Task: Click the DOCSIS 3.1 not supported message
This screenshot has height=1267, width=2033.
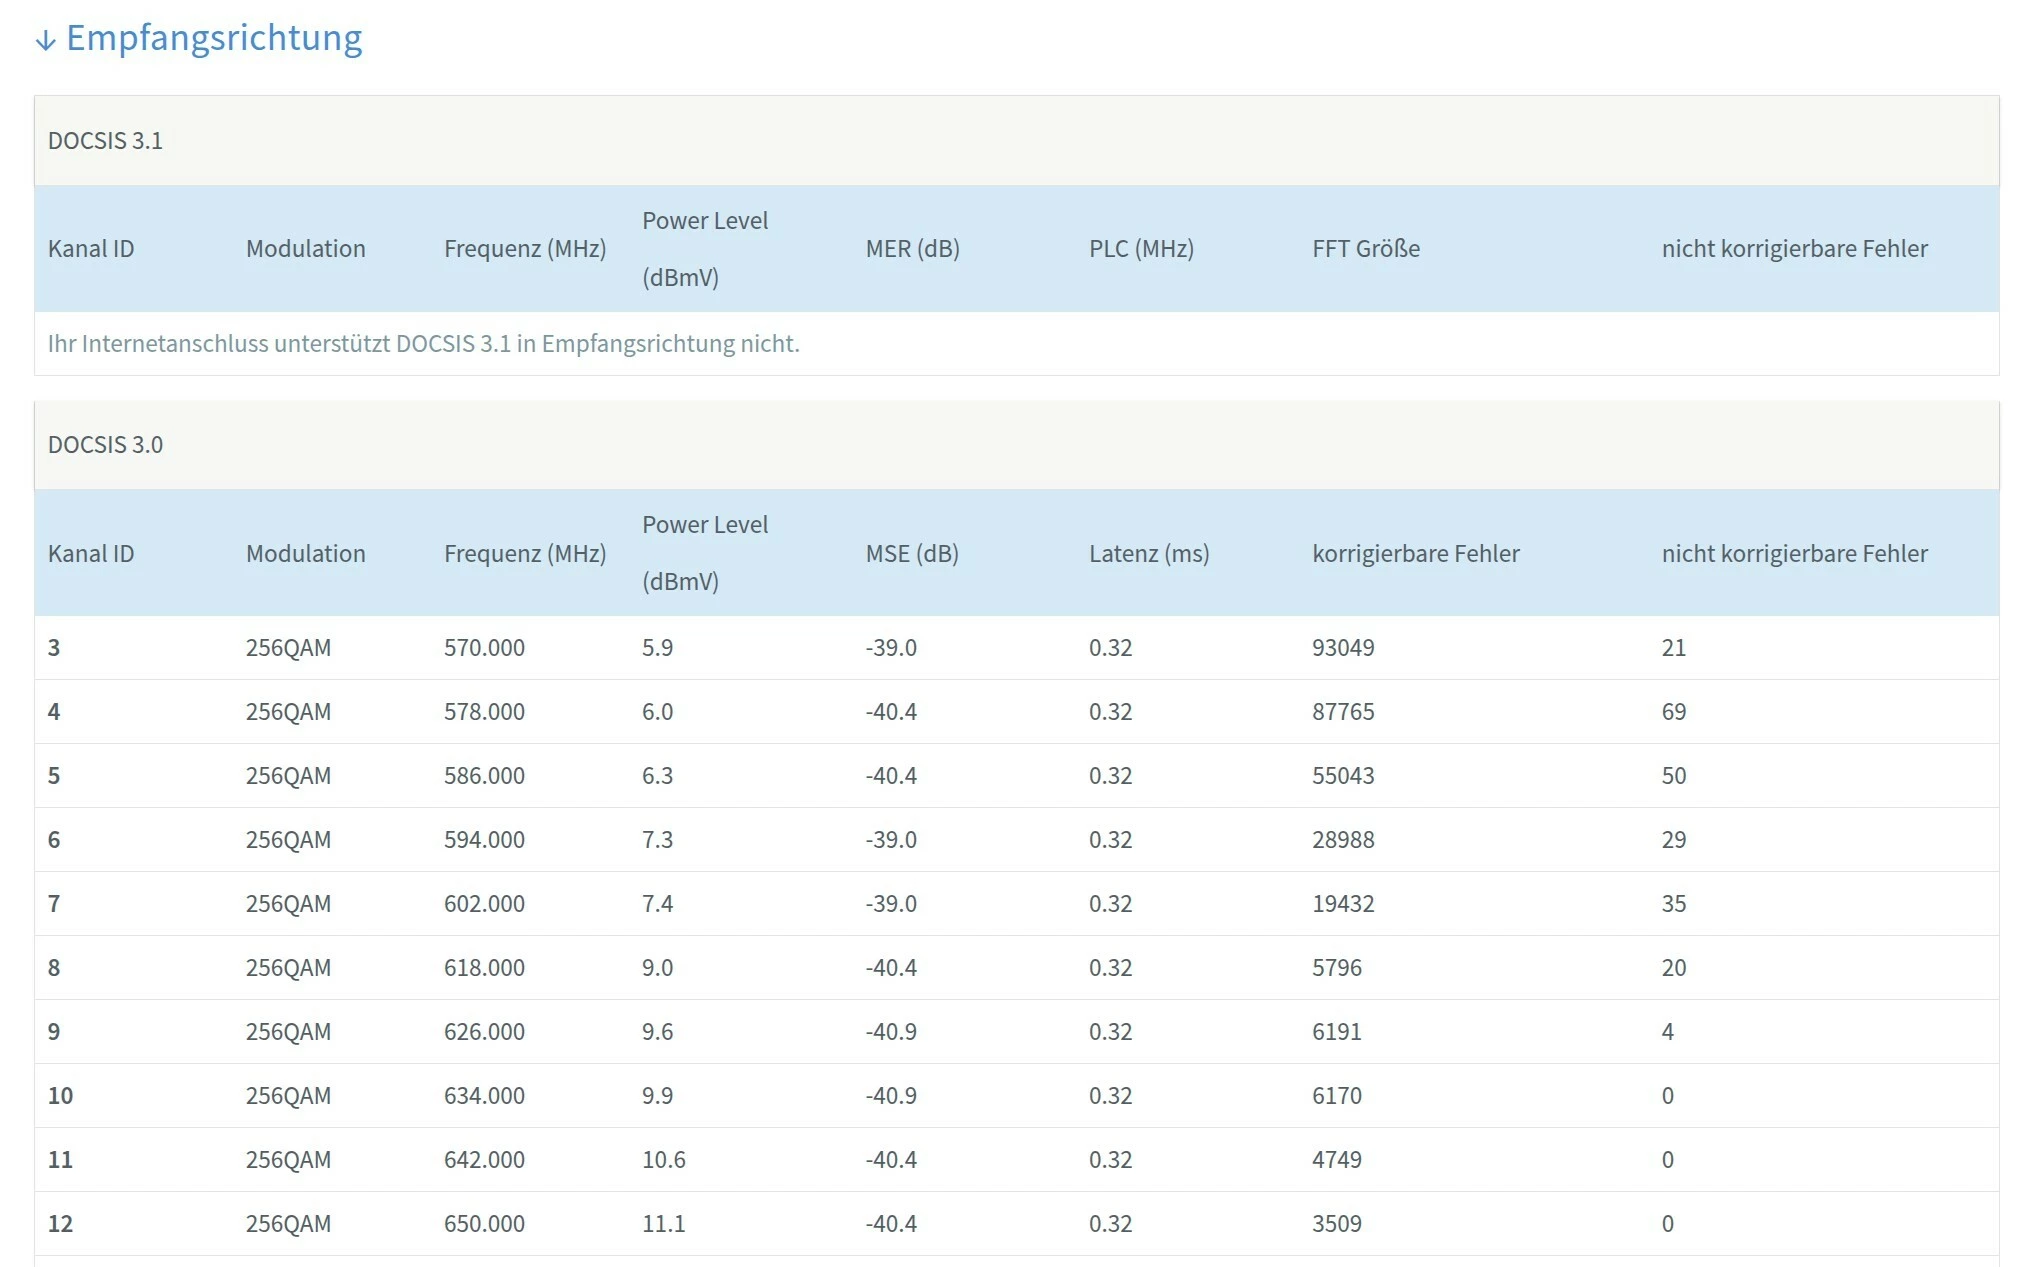Action: pos(423,344)
